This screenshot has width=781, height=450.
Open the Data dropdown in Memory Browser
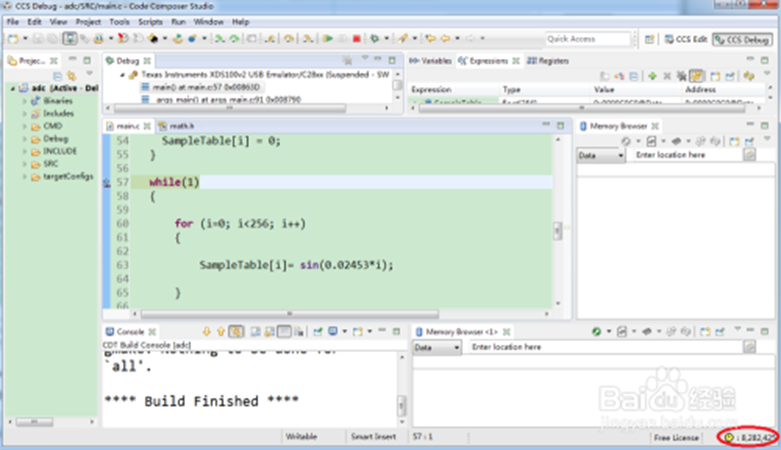point(600,155)
